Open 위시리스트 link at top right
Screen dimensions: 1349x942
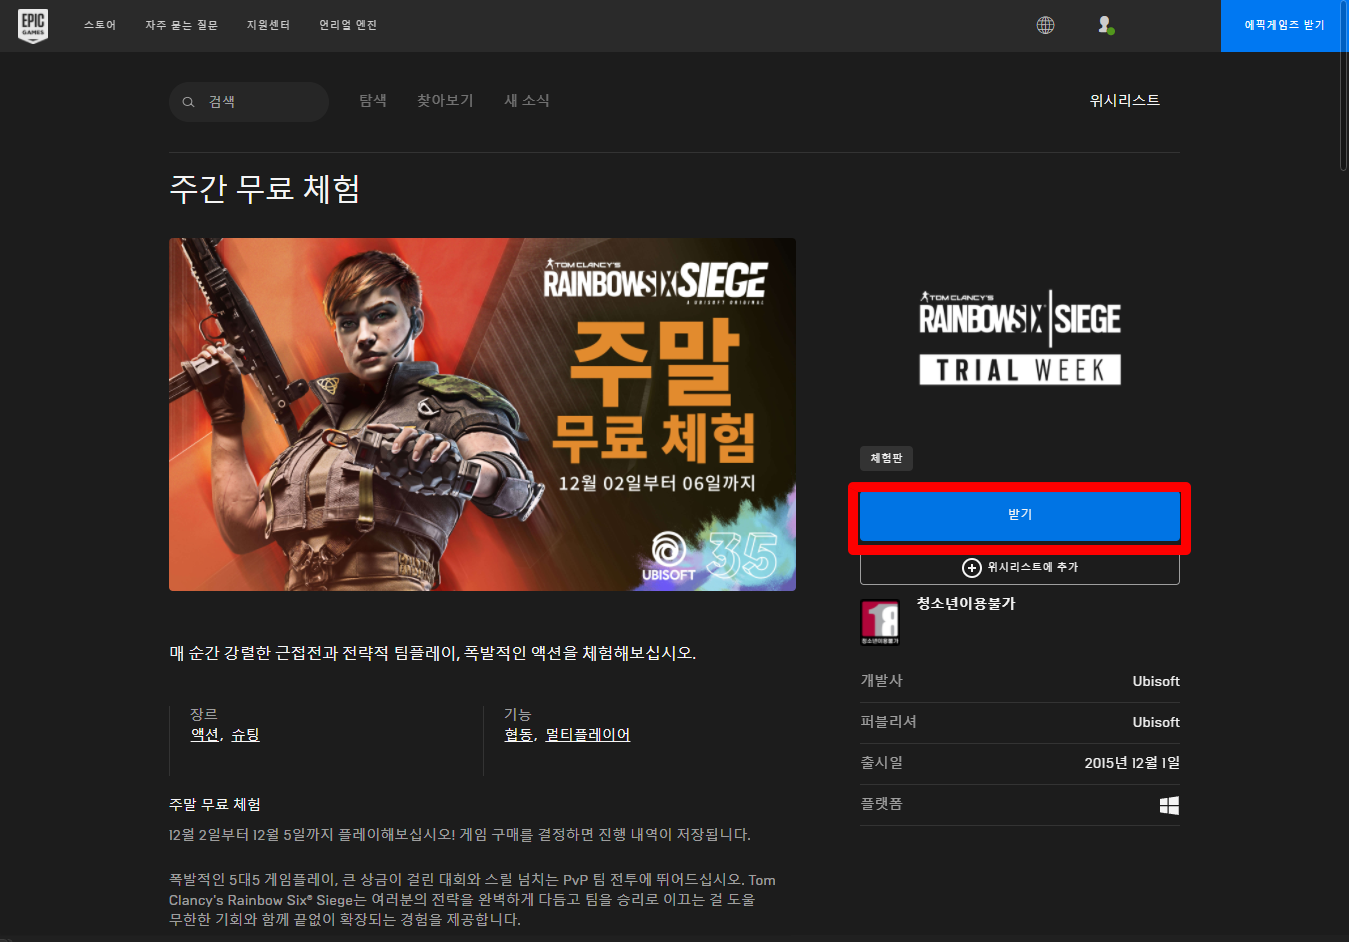(x=1125, y=100)
